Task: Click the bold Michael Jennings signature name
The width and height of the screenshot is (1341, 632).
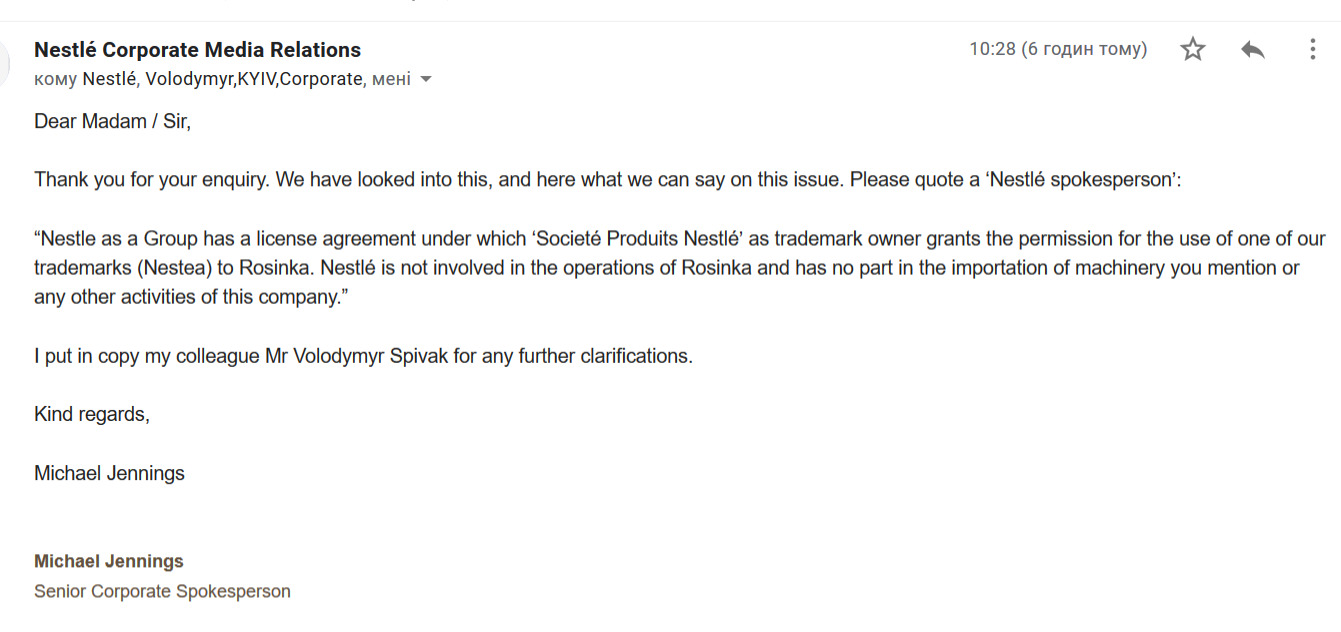Action: 109,561
